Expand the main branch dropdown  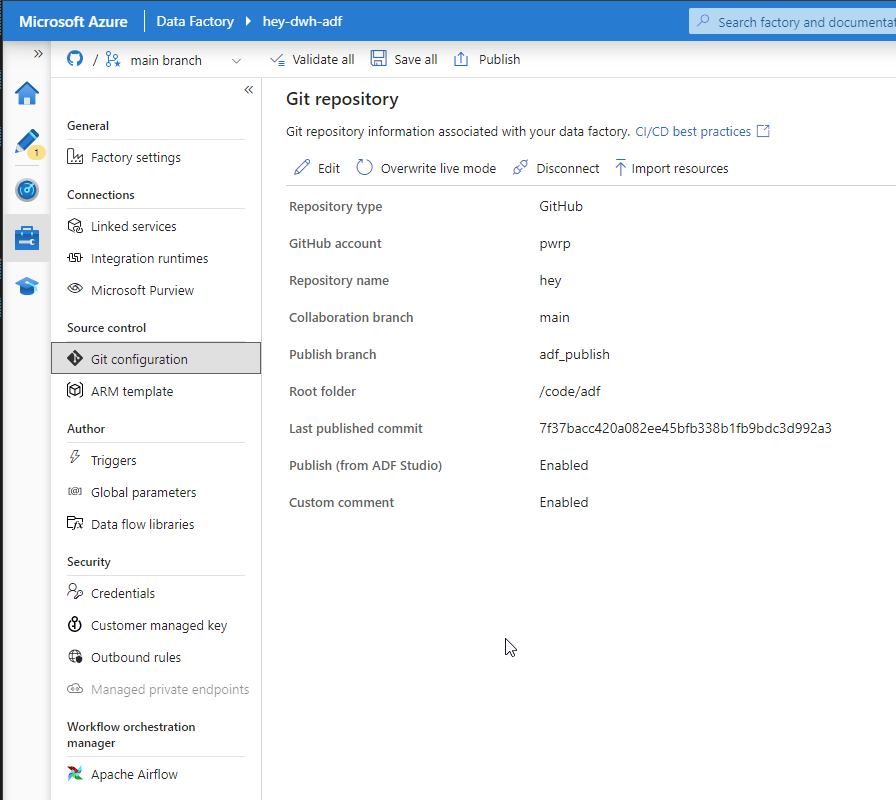pyautogui.click(x=236, y=61)
